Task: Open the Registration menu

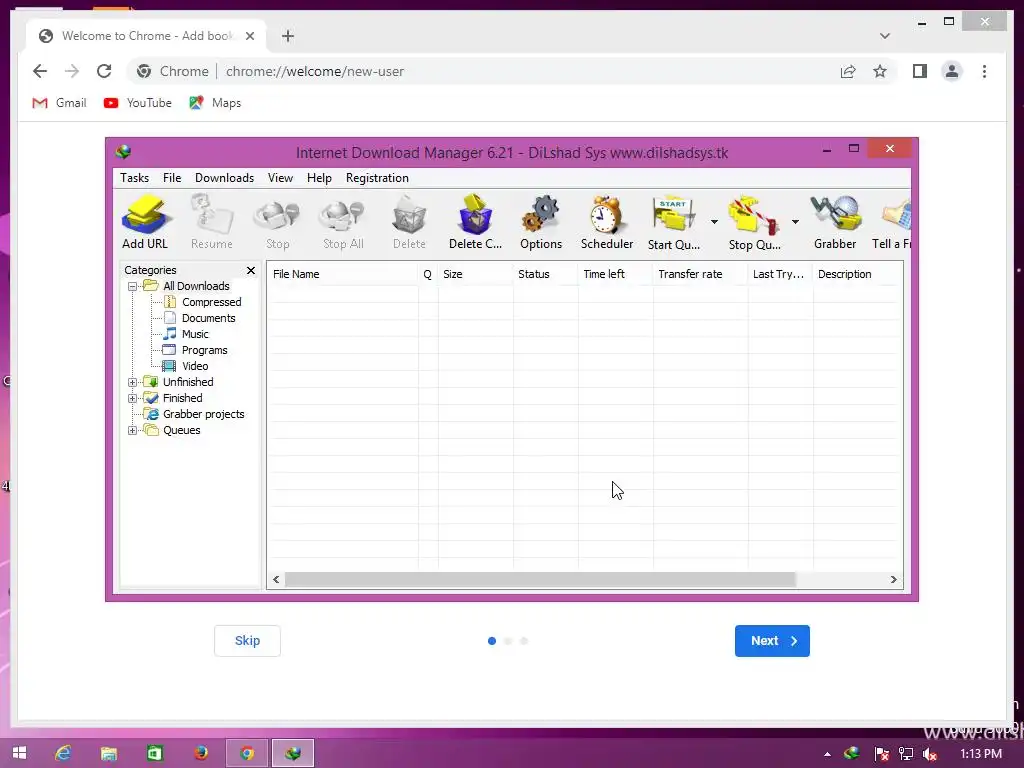Action: point(377,178)
